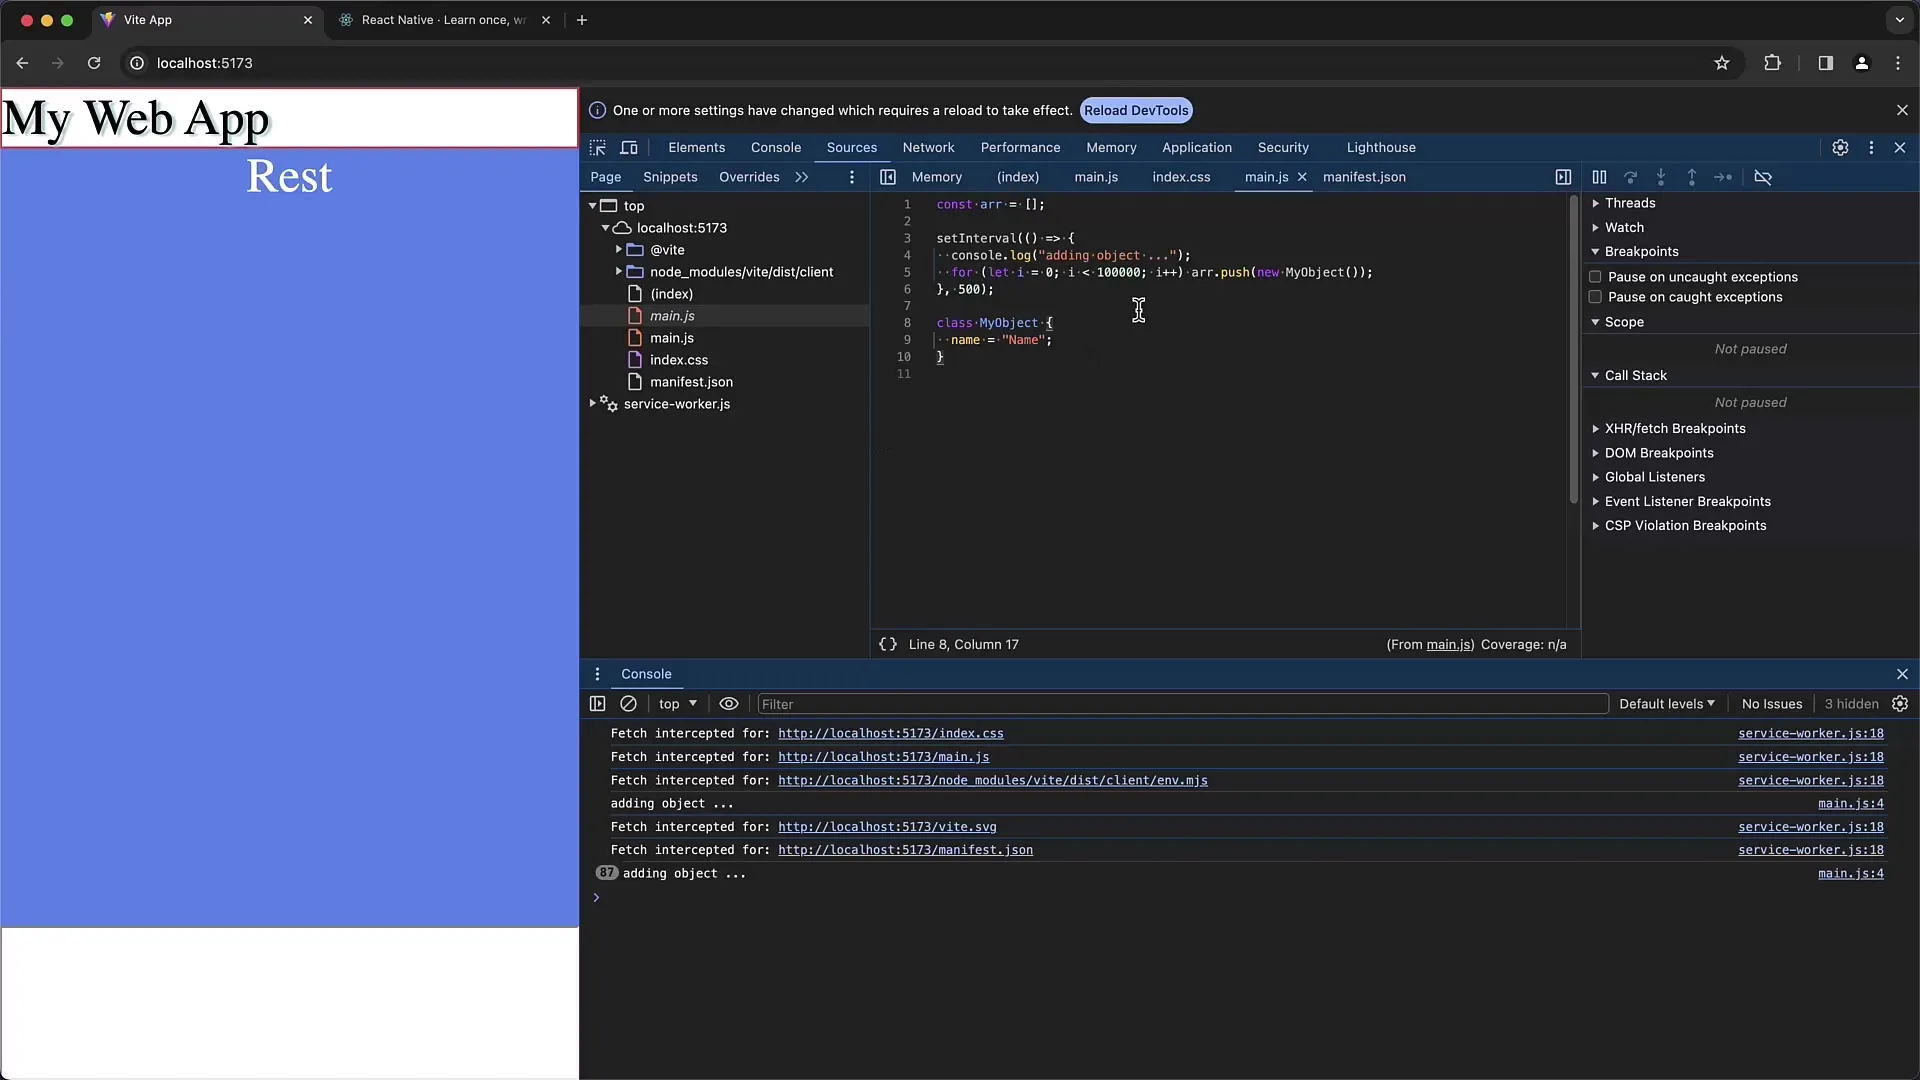Screen dimensions: 1920x1080
Task: Open Chrome extensions puzzle icon
Action: (x=1772, y=63)
